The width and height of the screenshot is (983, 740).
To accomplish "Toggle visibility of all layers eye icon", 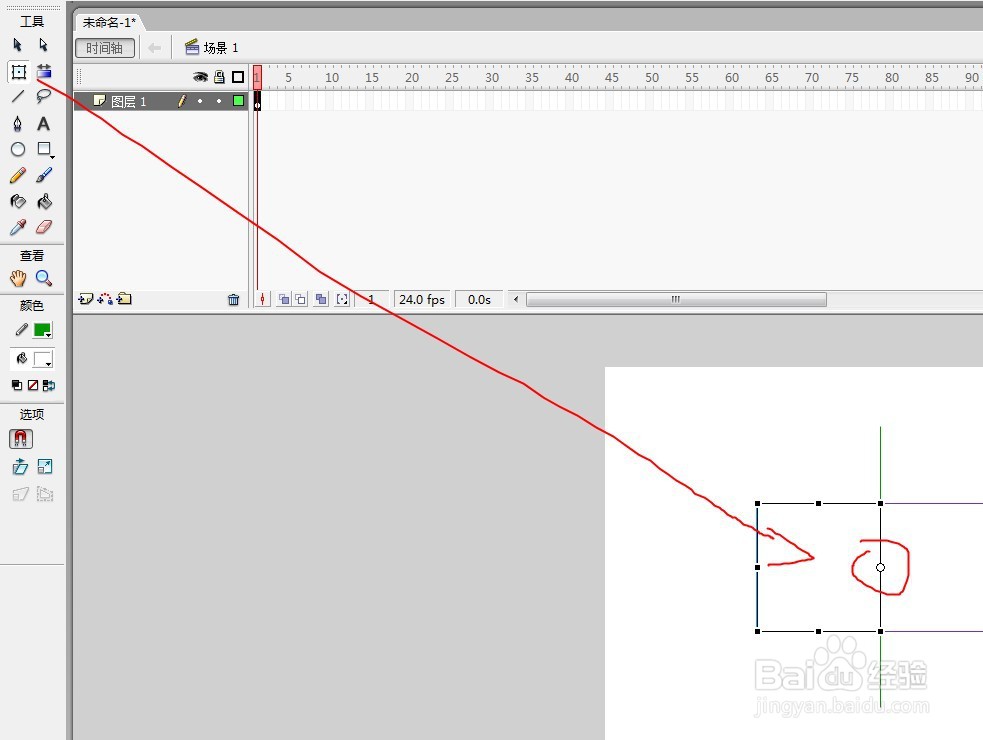I will pyautogui.click(x=200, y=77).
